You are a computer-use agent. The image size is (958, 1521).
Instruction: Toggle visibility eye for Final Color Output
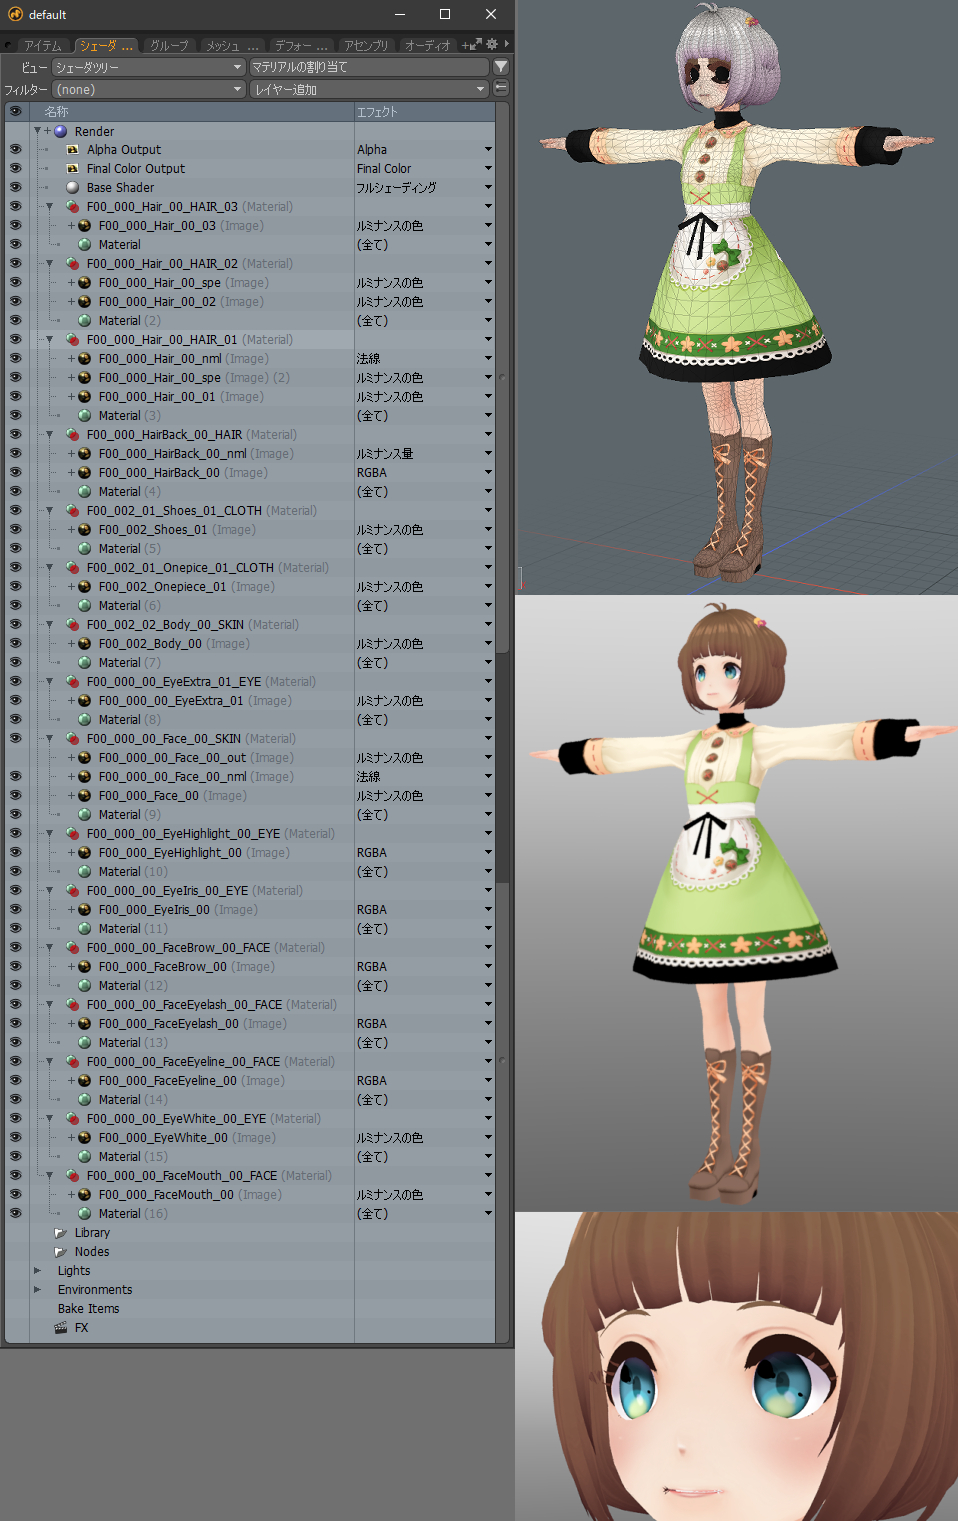15,169
